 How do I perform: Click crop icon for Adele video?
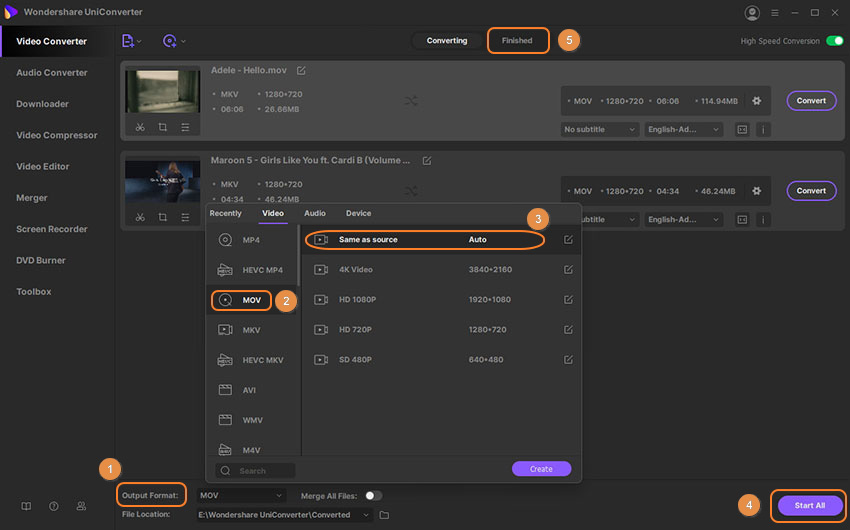(x=163, y=127)
